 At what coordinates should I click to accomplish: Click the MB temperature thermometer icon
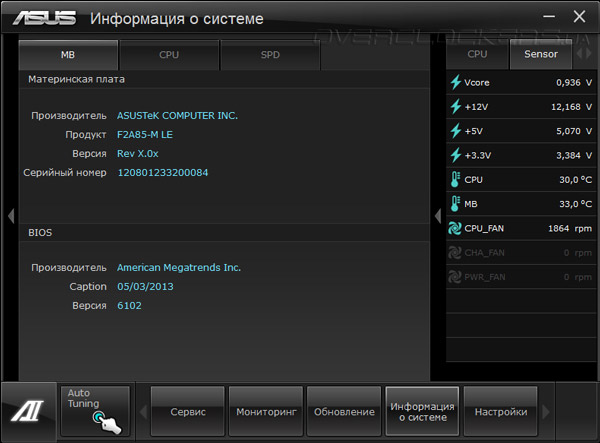pos(455,204)
